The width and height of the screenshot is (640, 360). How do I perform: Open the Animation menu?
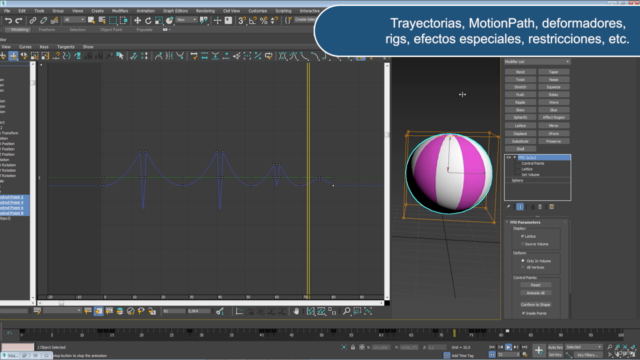[x=145, y=11]
